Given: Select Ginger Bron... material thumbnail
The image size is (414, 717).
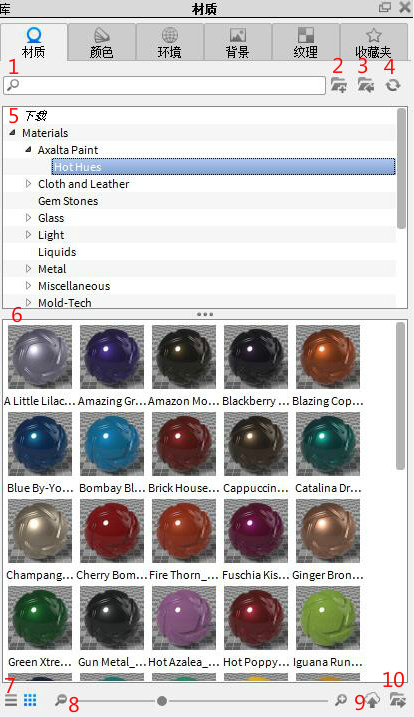Looking at the screenshot, I should pyautogui.click(x=328, y=530).
